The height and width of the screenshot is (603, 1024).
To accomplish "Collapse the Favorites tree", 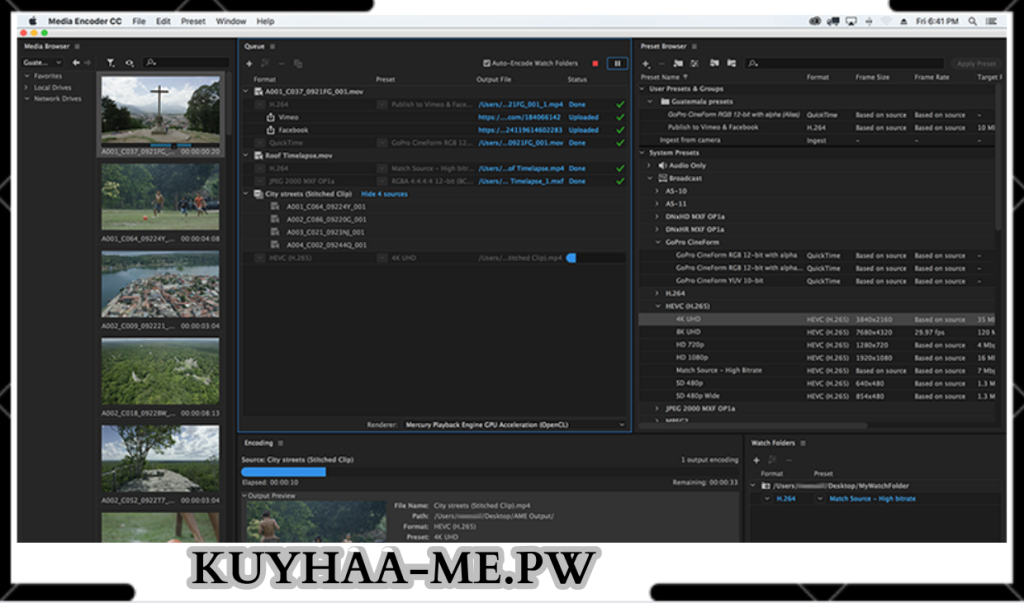I will pos(27,76).
